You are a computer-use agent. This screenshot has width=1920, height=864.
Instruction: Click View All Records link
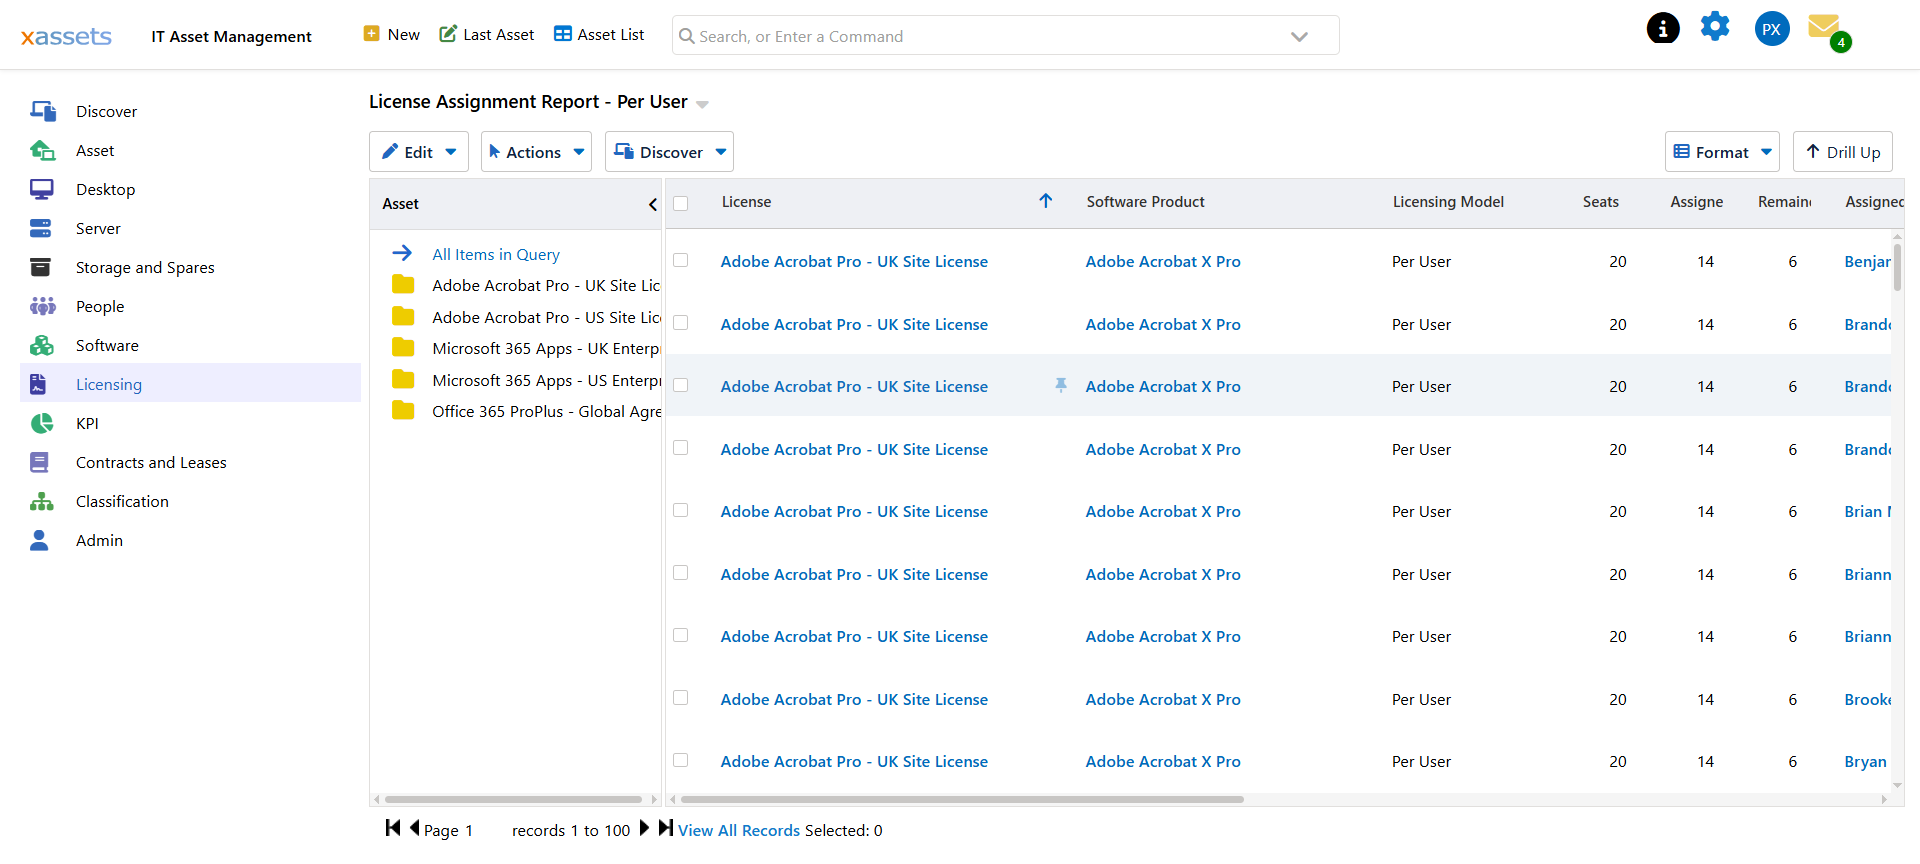click(x=739, y=830)
